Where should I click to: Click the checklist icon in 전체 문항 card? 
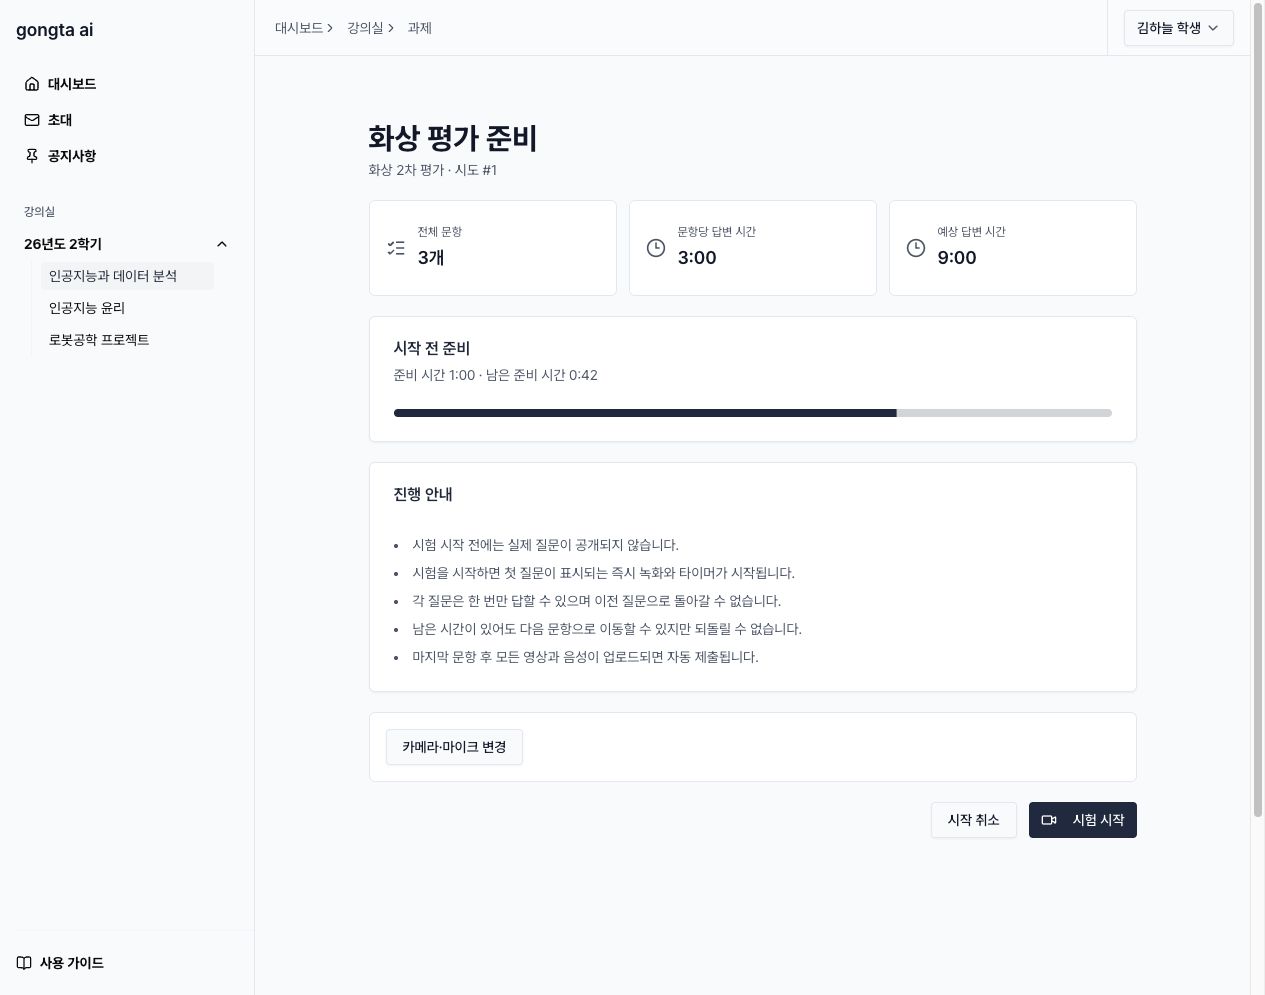point(396,248)
